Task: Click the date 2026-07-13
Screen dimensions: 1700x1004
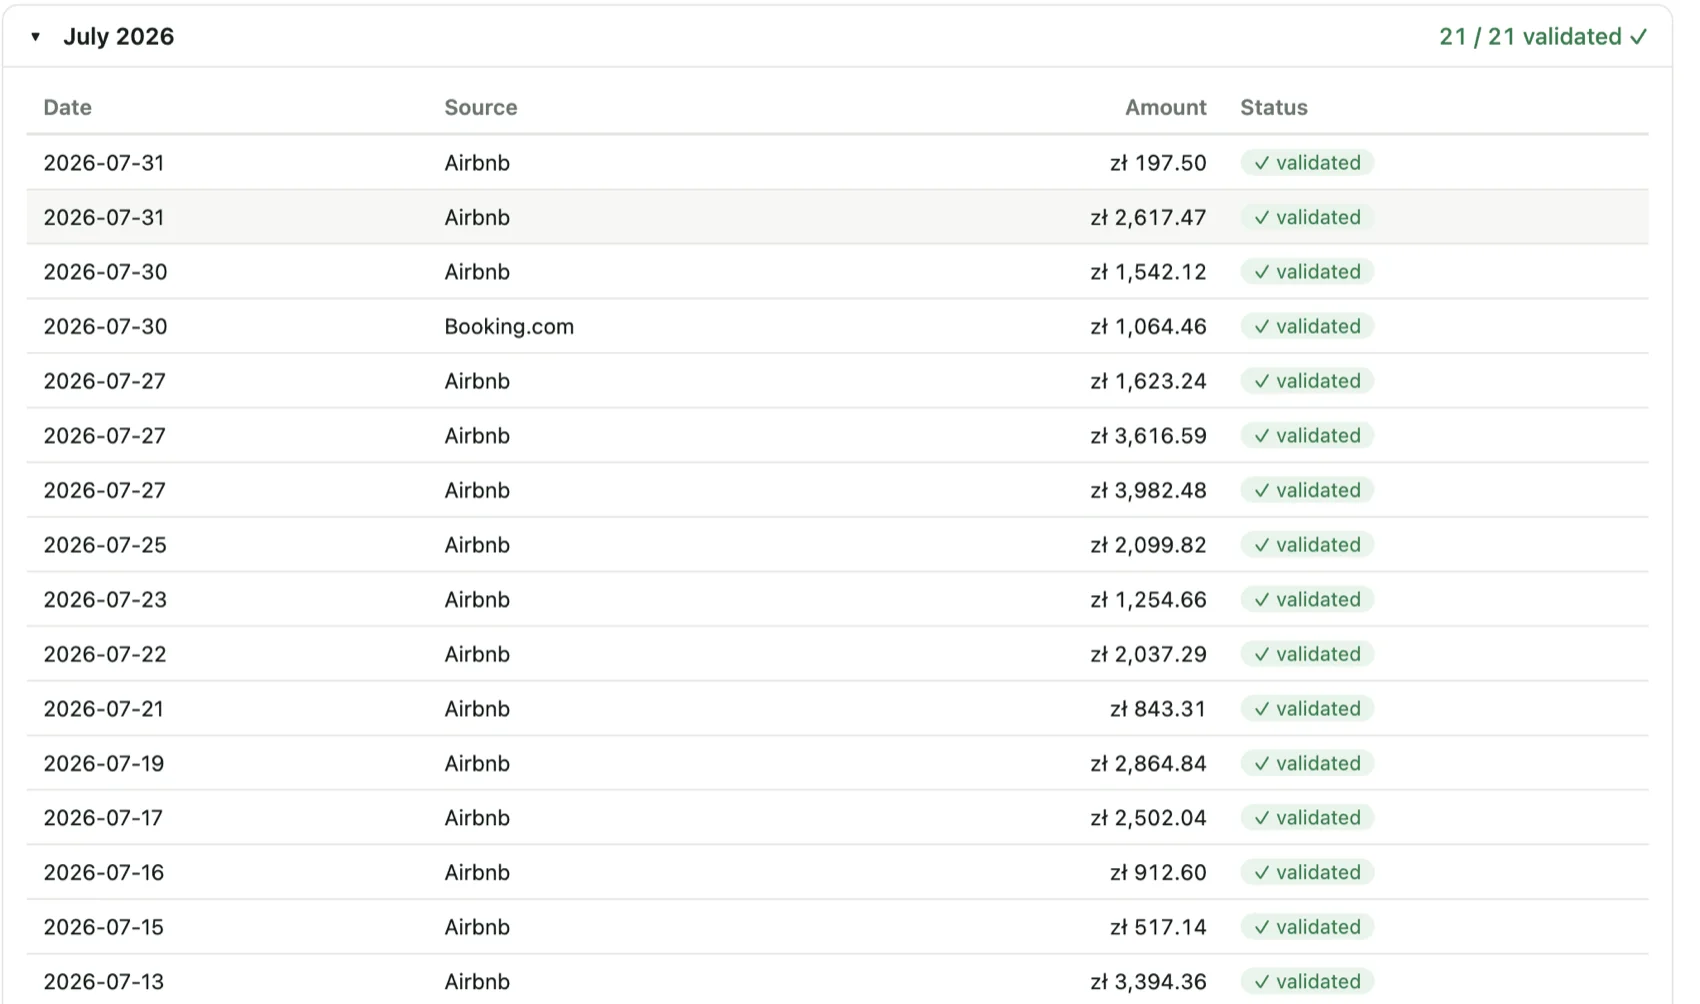Action: pos(104,982)
